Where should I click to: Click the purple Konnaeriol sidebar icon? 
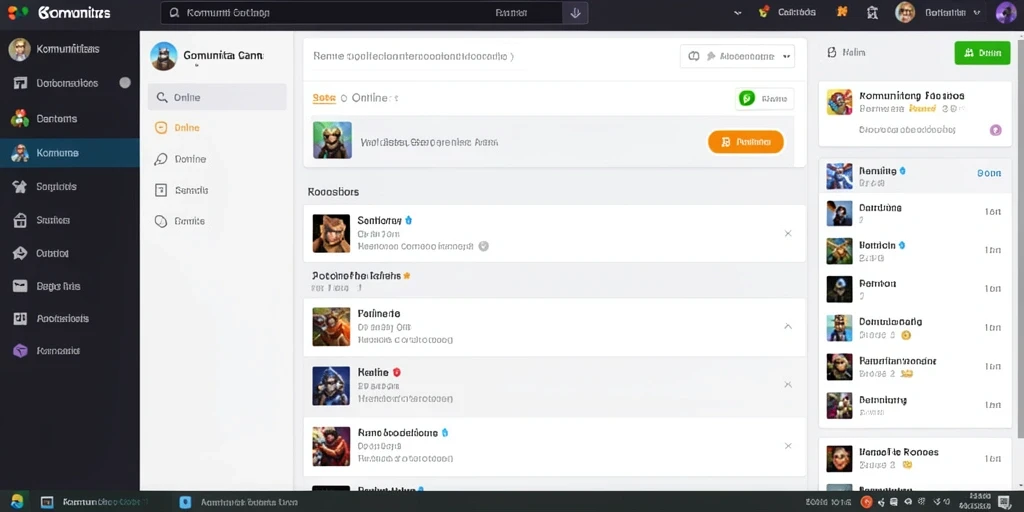tap(20, 351)
